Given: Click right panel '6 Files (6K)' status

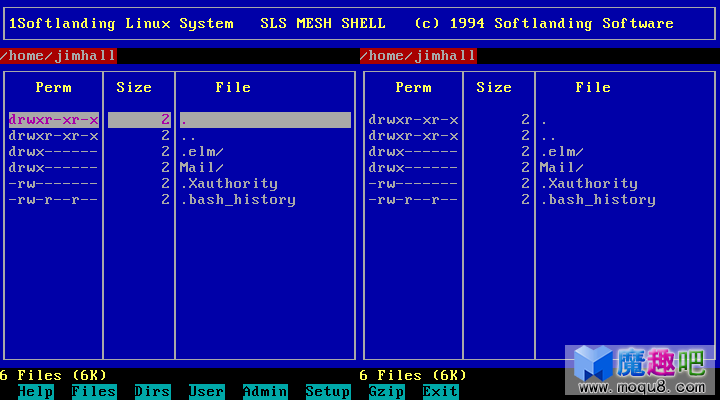Looking at the screenshot, I should pos(414,376).
